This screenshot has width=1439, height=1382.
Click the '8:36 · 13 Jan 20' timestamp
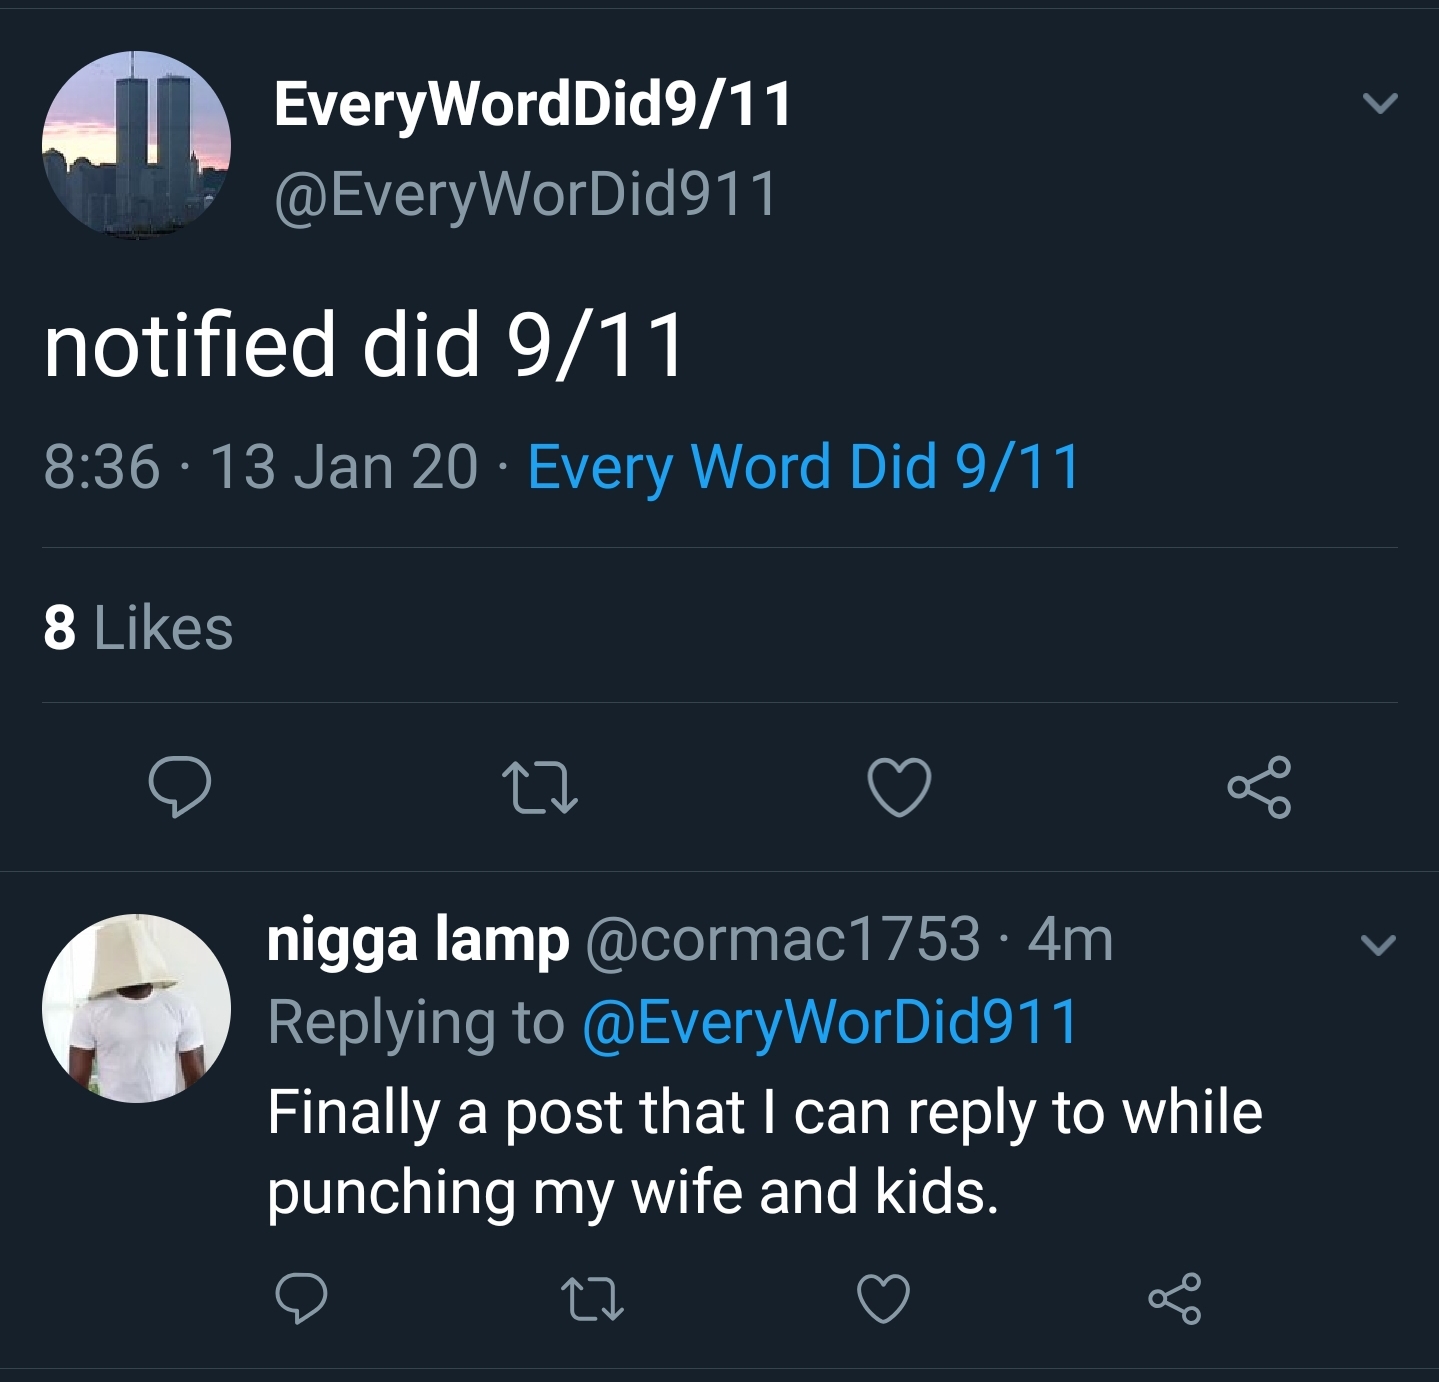[x=260, y=470]
